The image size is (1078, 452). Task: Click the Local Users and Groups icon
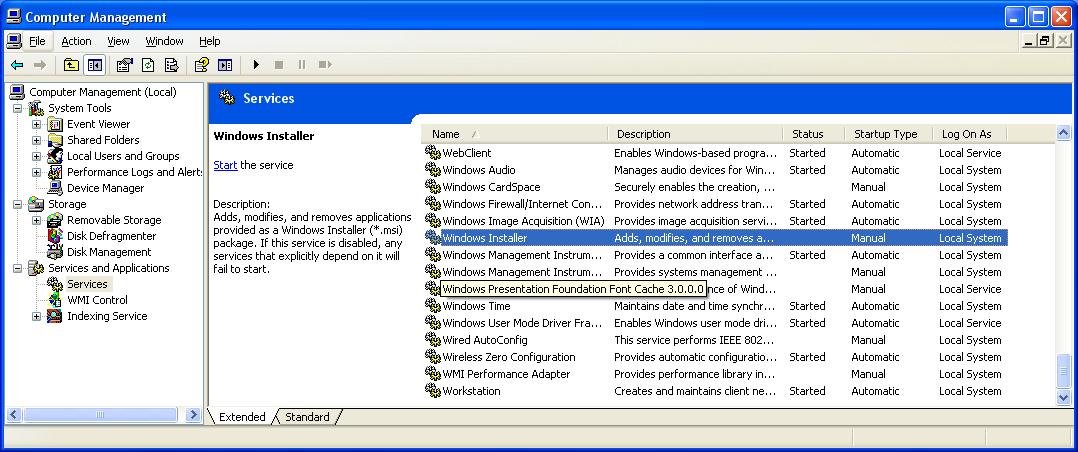click(x=55, y=156)
